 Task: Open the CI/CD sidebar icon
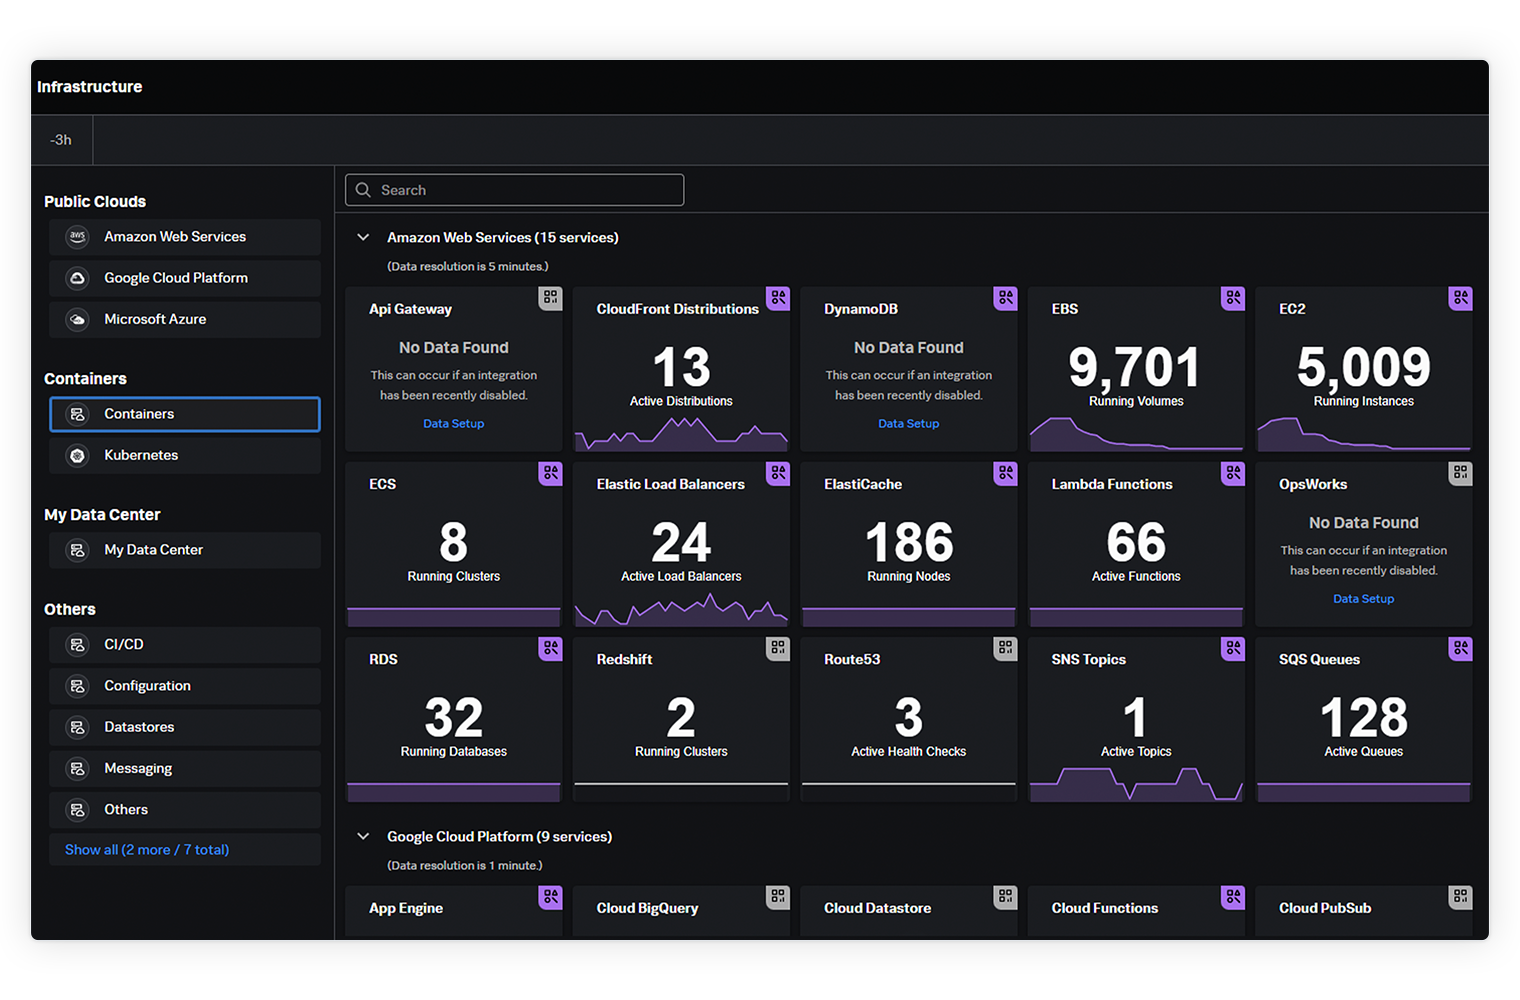click(x=77, y=644)
